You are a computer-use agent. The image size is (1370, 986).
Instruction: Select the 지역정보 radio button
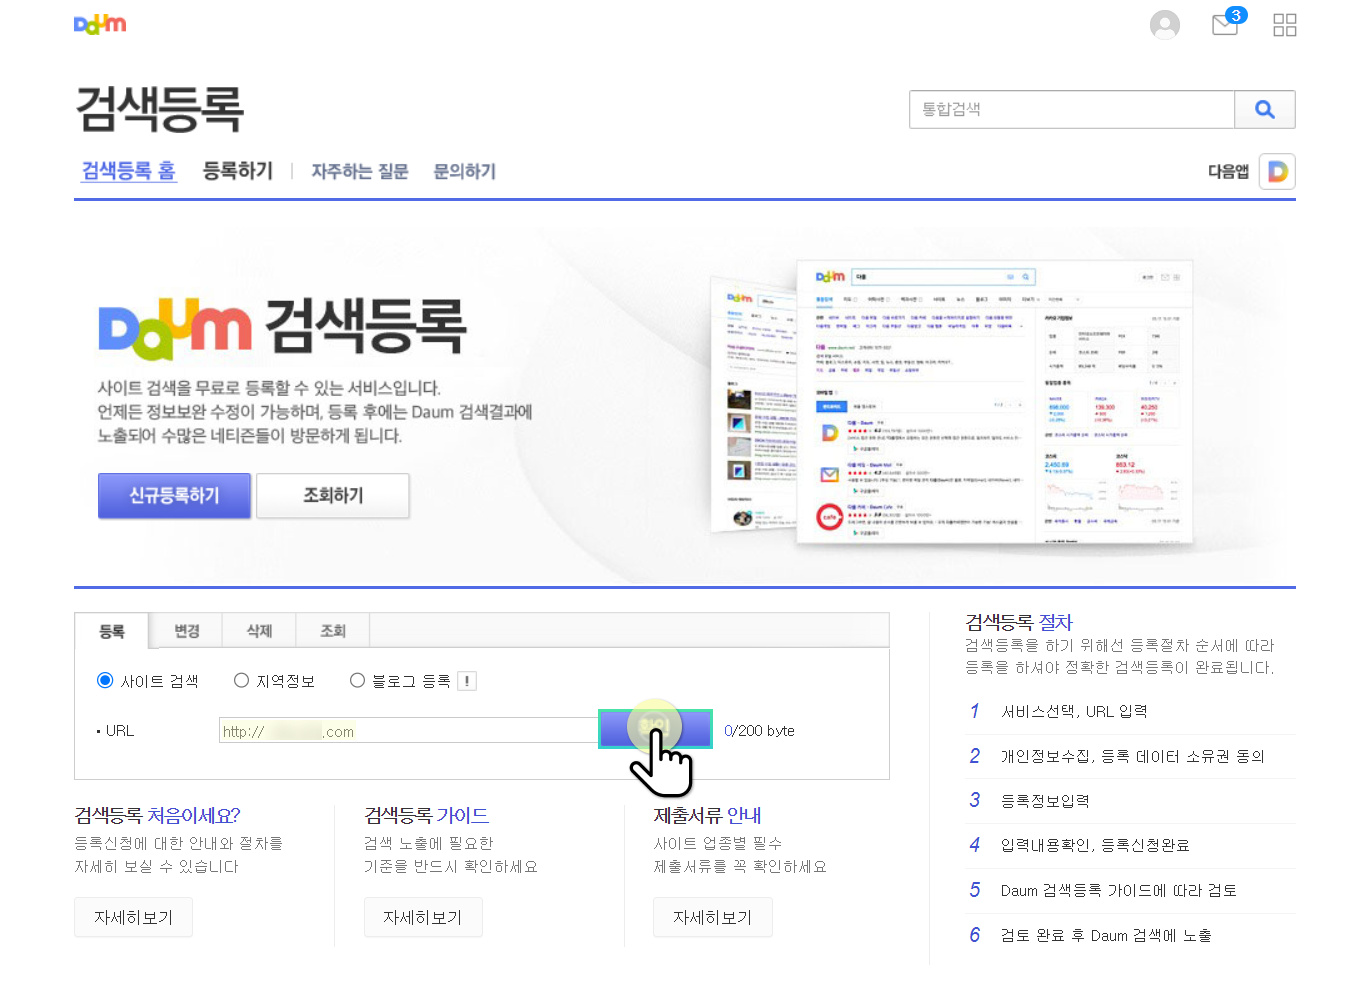(241, 680)
